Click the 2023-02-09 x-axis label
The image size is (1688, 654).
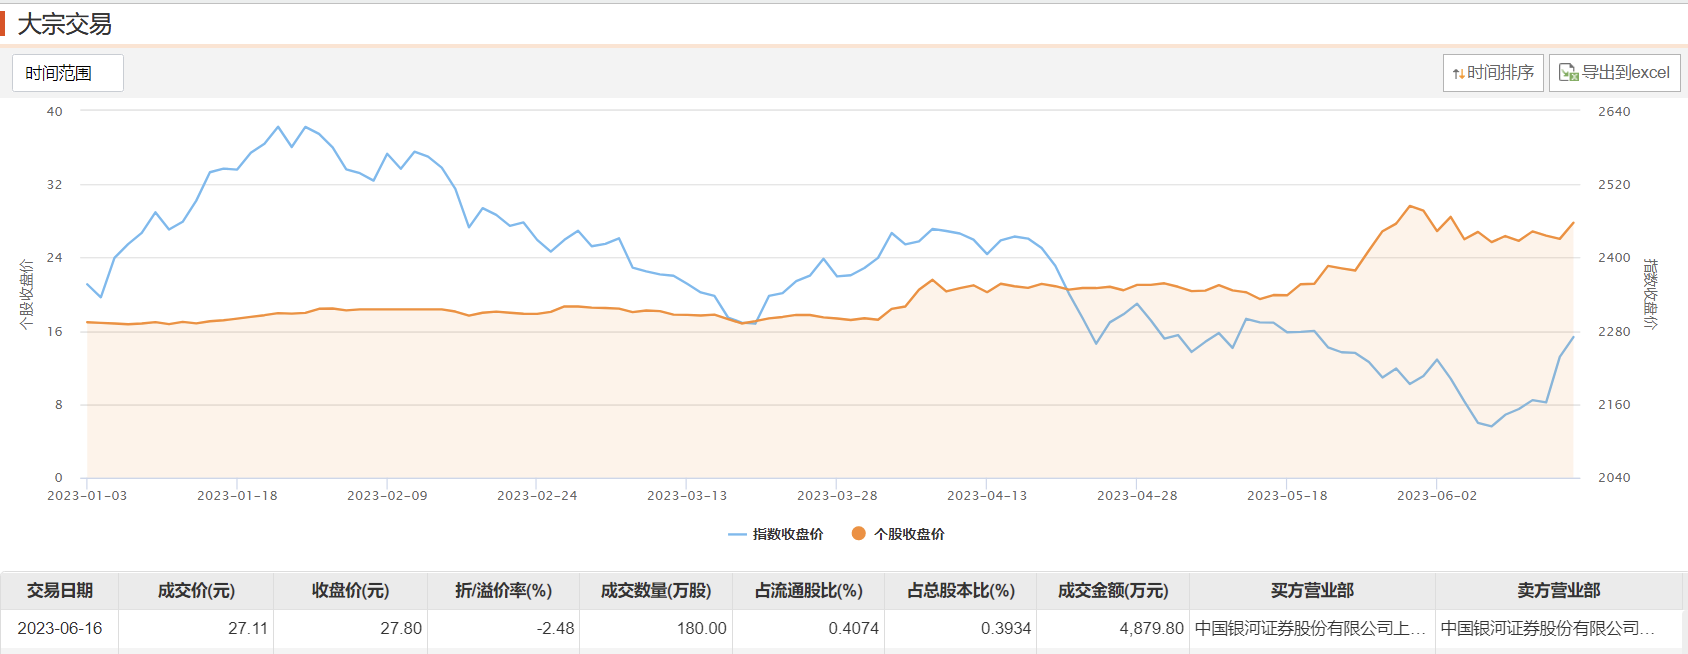click(x=387, y=496)
